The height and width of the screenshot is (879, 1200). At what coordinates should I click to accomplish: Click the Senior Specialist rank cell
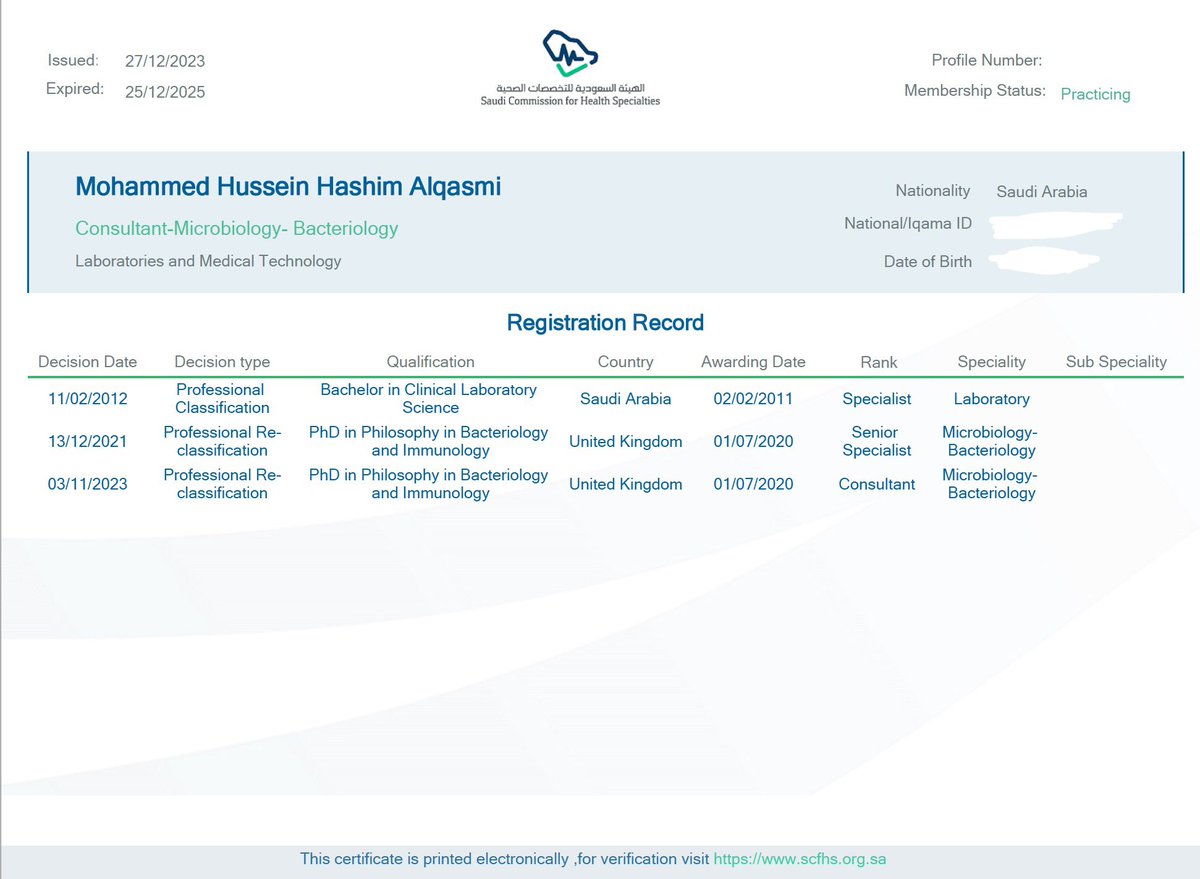877,441
